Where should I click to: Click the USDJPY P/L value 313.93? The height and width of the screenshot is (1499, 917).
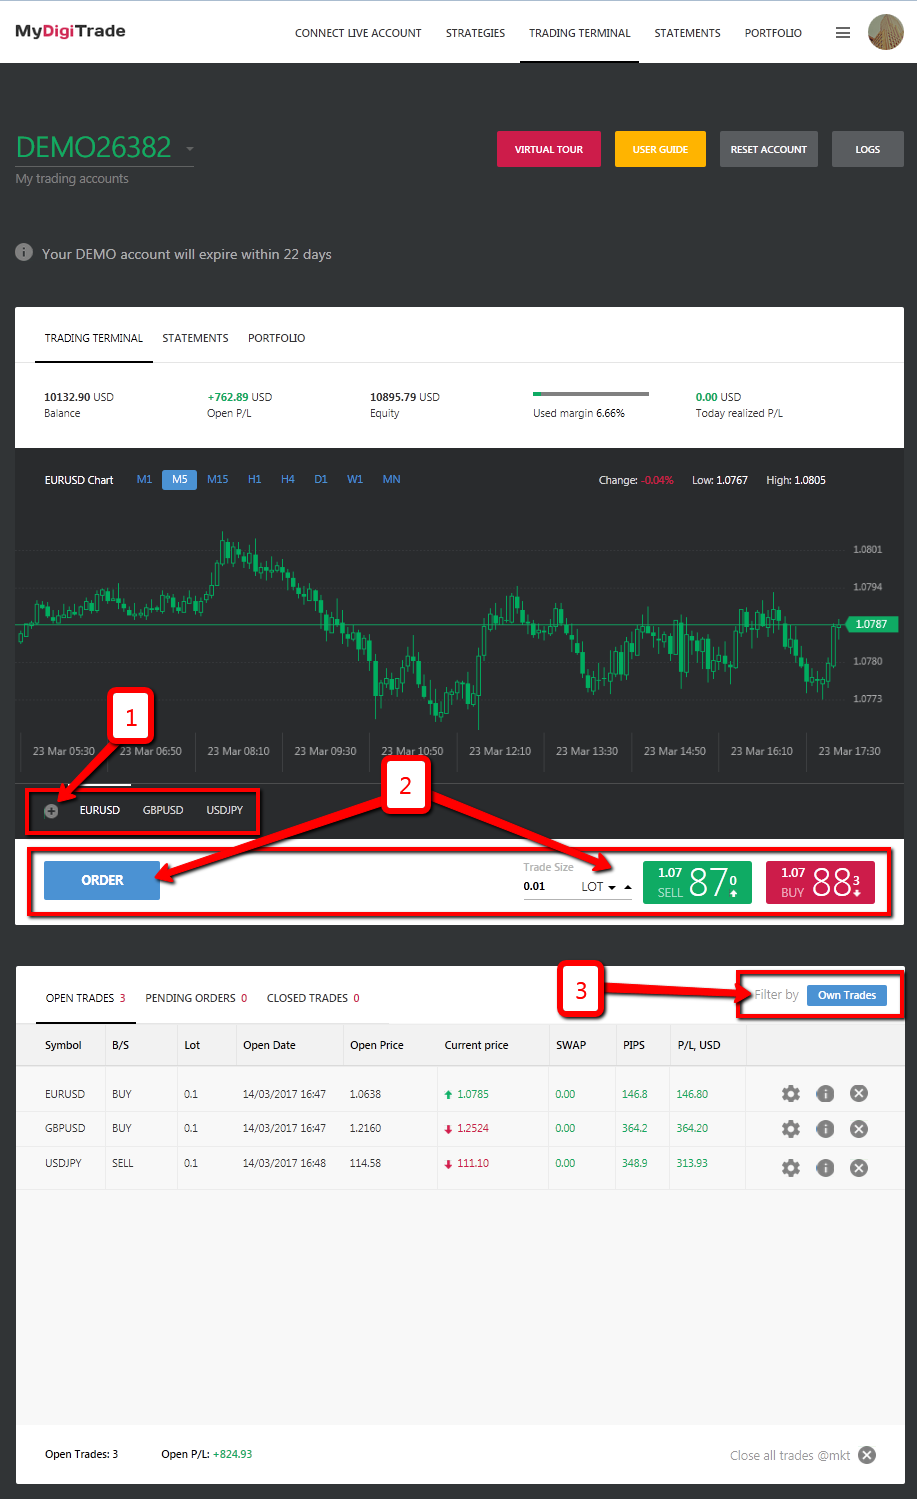tap(692, 1163)
